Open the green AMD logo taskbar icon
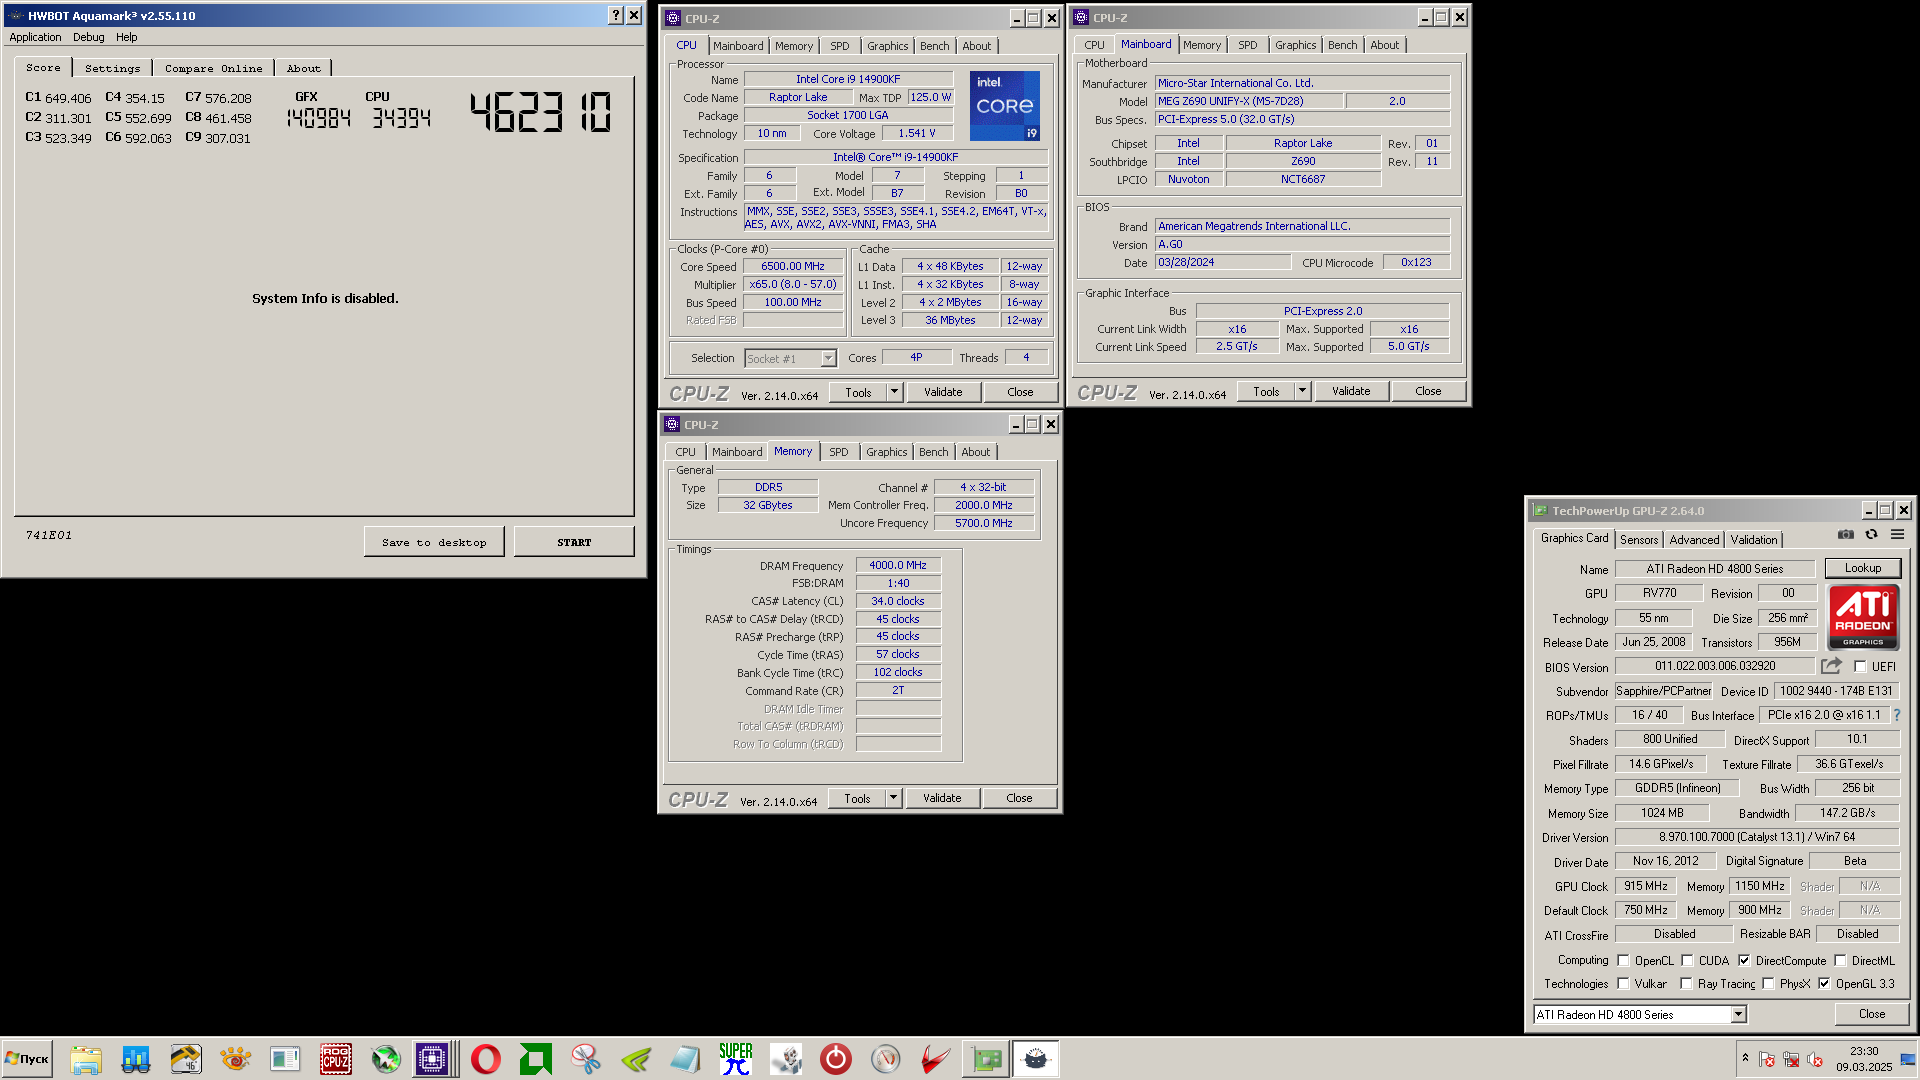Image resolution: width=1920 pixels, height=1080 pixels. (x=536, y=1059)
